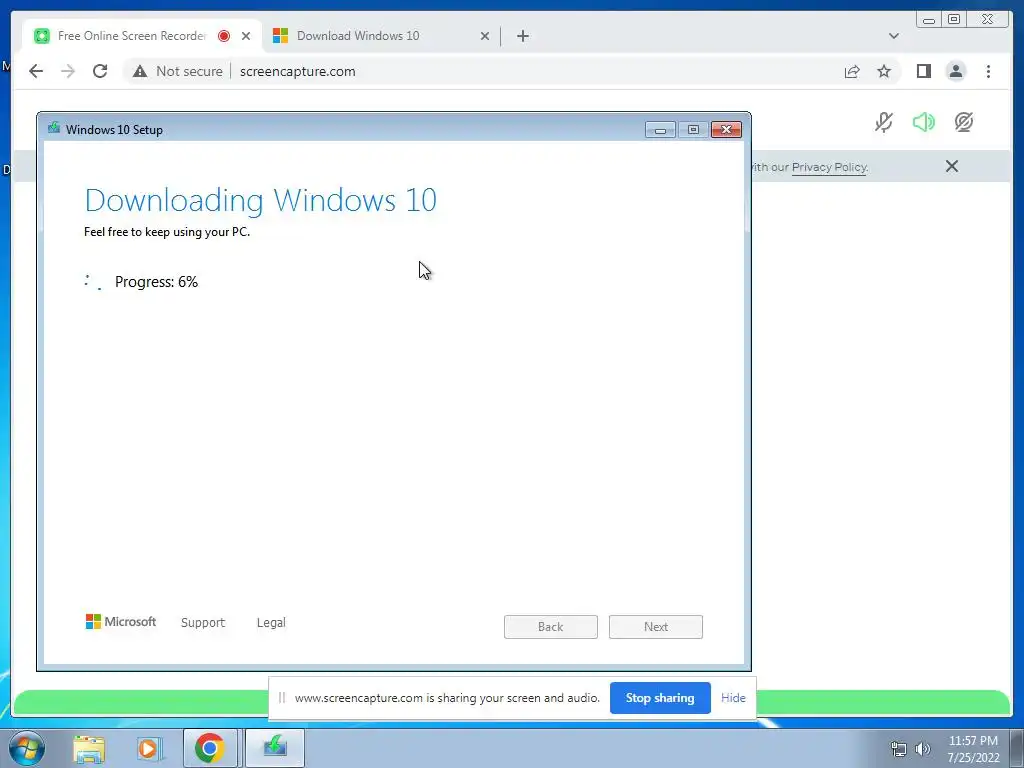Image resolution: width=1024 pixels, height=768 pixels.
Task: Toggle the muted microphone icon
Action: [x=884, y=122]
